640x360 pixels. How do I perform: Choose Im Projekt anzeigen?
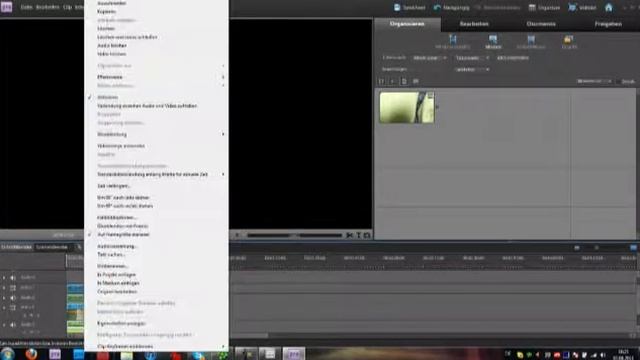(116, 275)
